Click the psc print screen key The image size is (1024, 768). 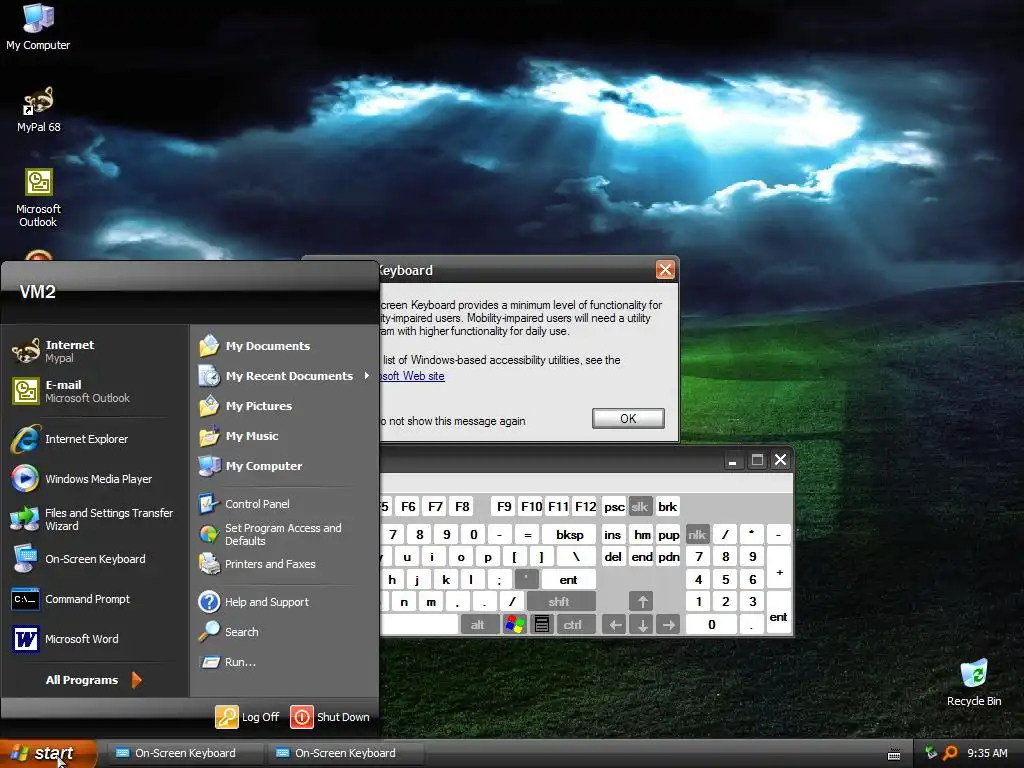pos(614,507)
